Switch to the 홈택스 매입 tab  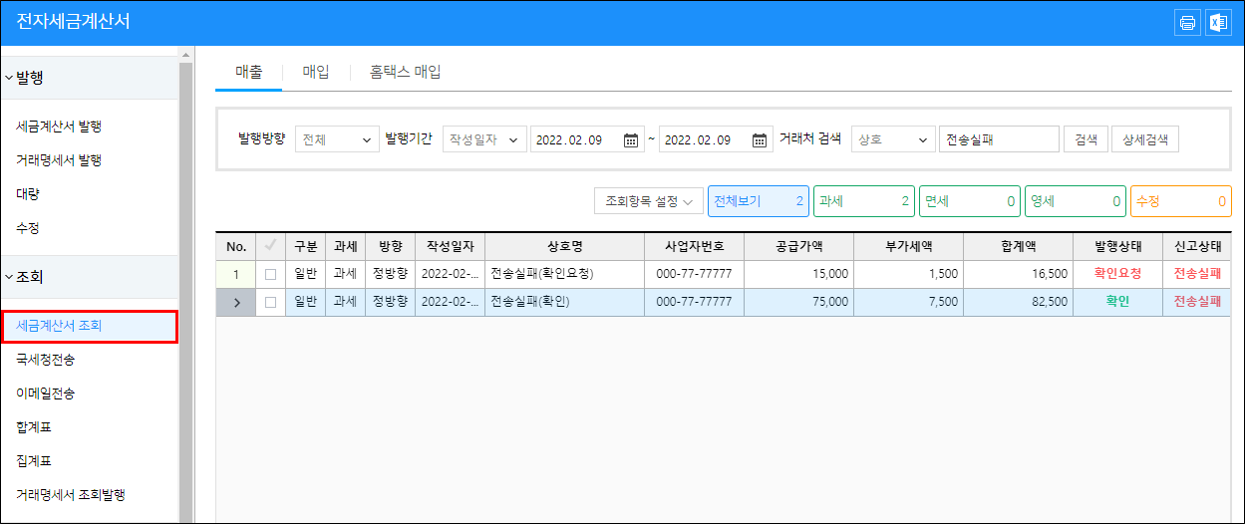[x=405, y=72]
